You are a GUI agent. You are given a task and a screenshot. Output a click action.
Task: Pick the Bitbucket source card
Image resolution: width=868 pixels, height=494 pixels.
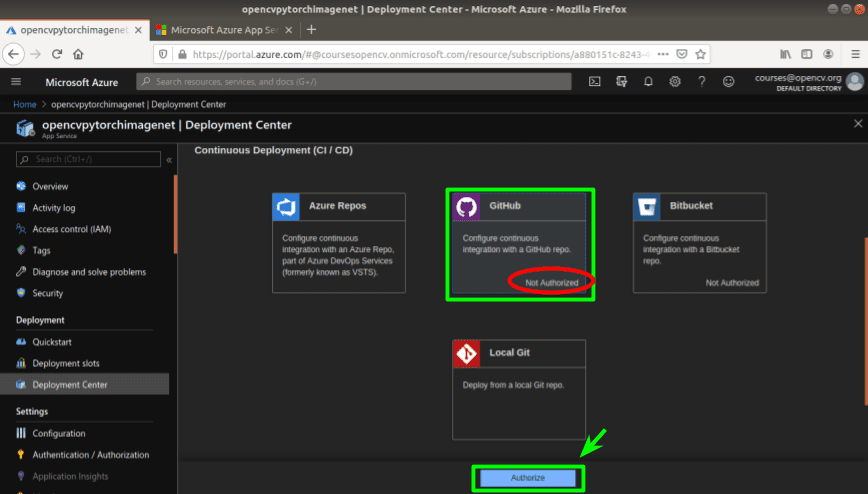[x=700, y=243]
